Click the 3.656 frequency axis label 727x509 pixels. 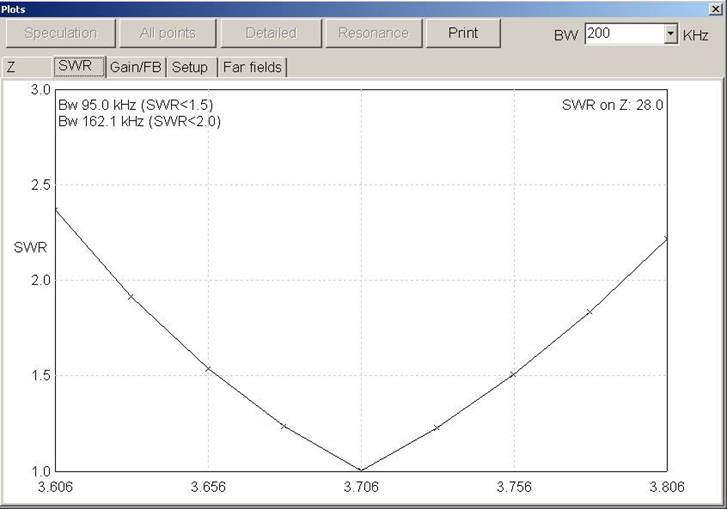[208, 487]
